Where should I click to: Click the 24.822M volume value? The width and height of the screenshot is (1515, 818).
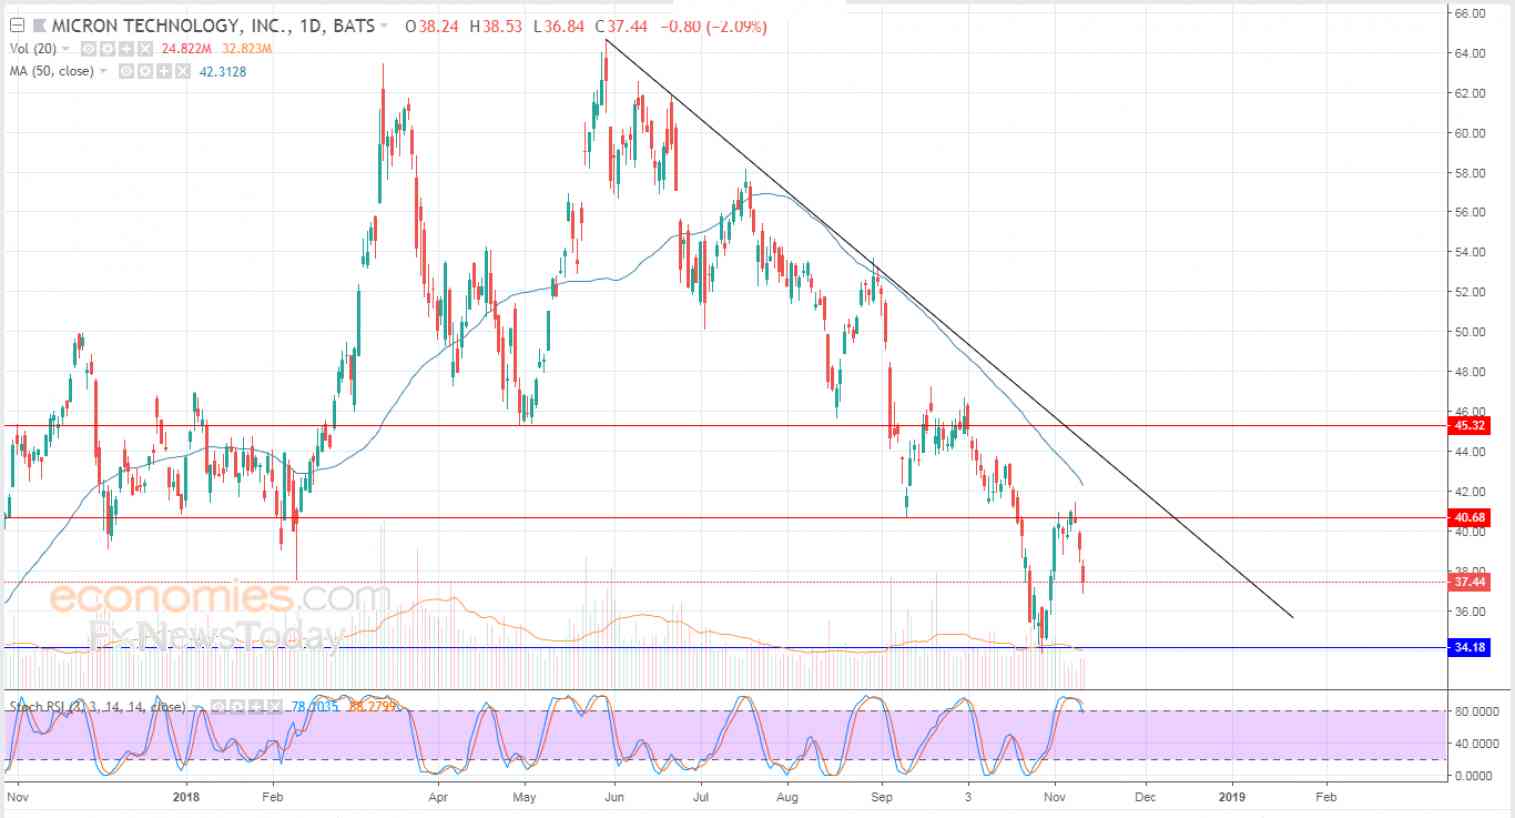point(186,49)
